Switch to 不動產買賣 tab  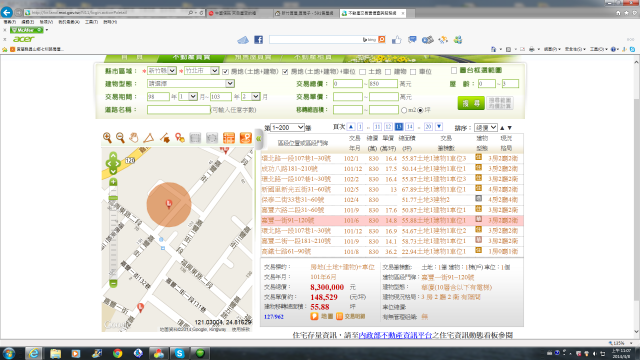[191, 58]
